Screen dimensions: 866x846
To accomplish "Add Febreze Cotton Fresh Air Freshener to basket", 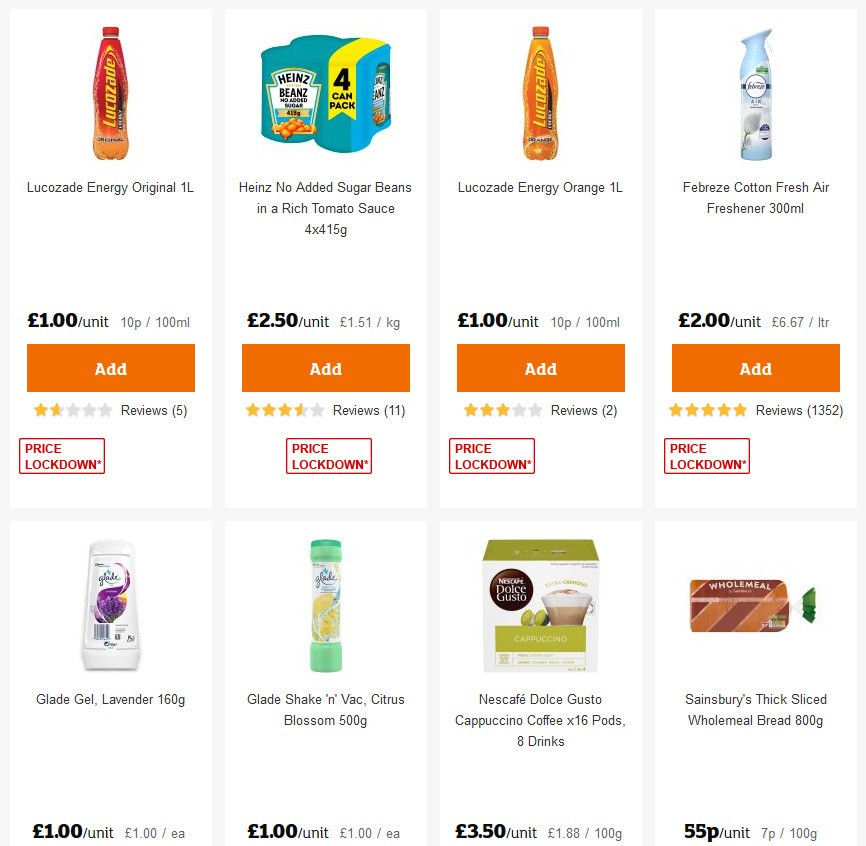I will 755,368.
